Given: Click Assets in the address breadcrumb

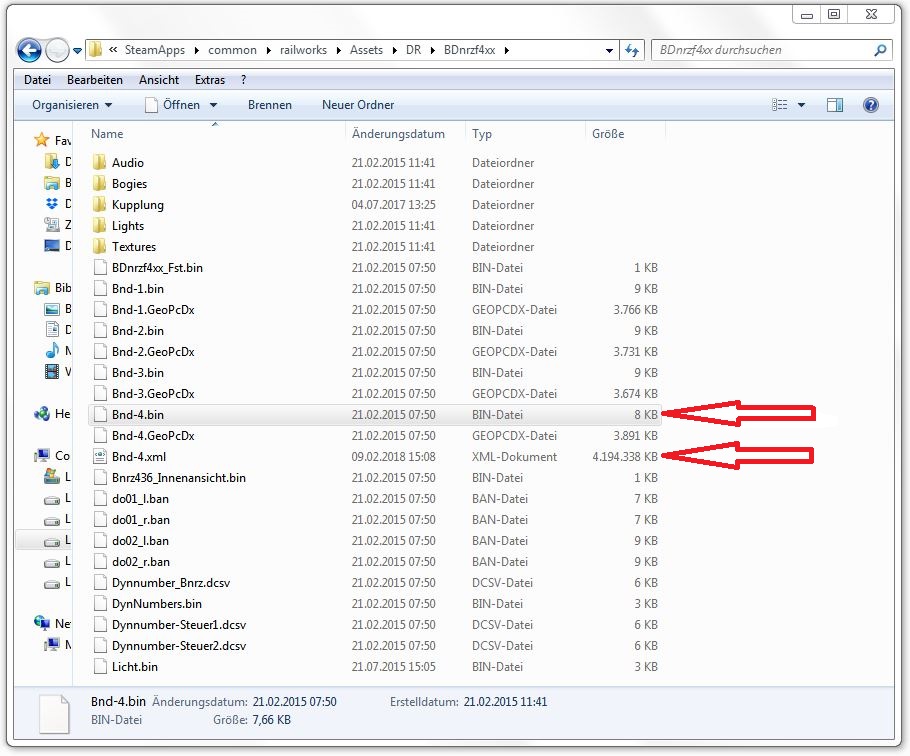Looking at the screenshot, I should pyautogui.click(x=366, y=50).
